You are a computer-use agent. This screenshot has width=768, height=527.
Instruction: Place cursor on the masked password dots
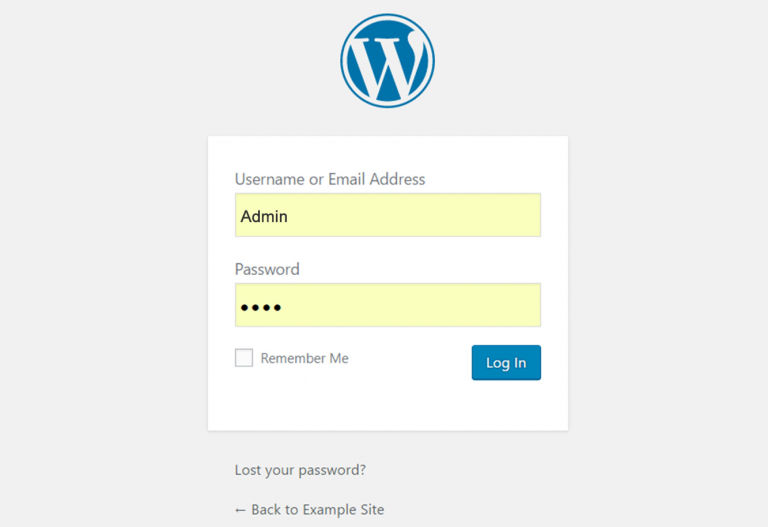pos(261,308)
